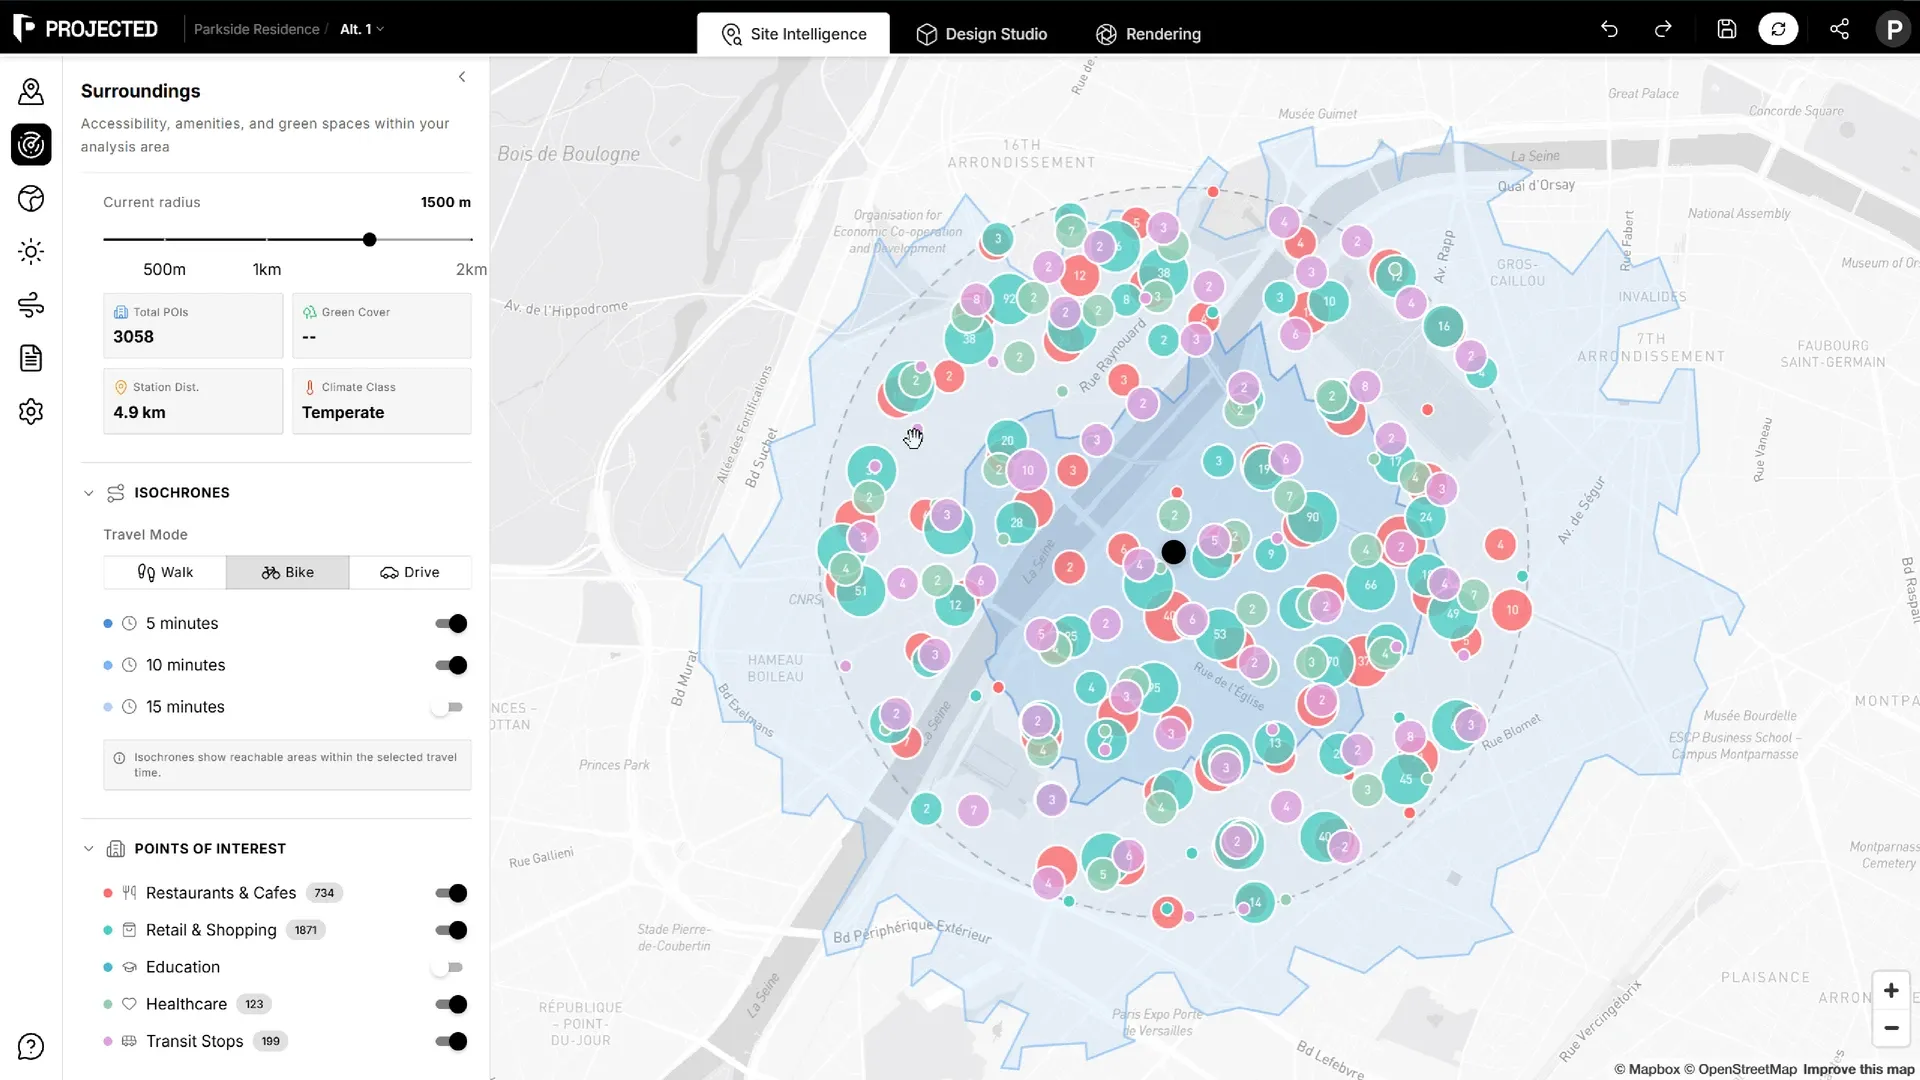
Task: Click the radius slider handle
Action: [370, 240]
